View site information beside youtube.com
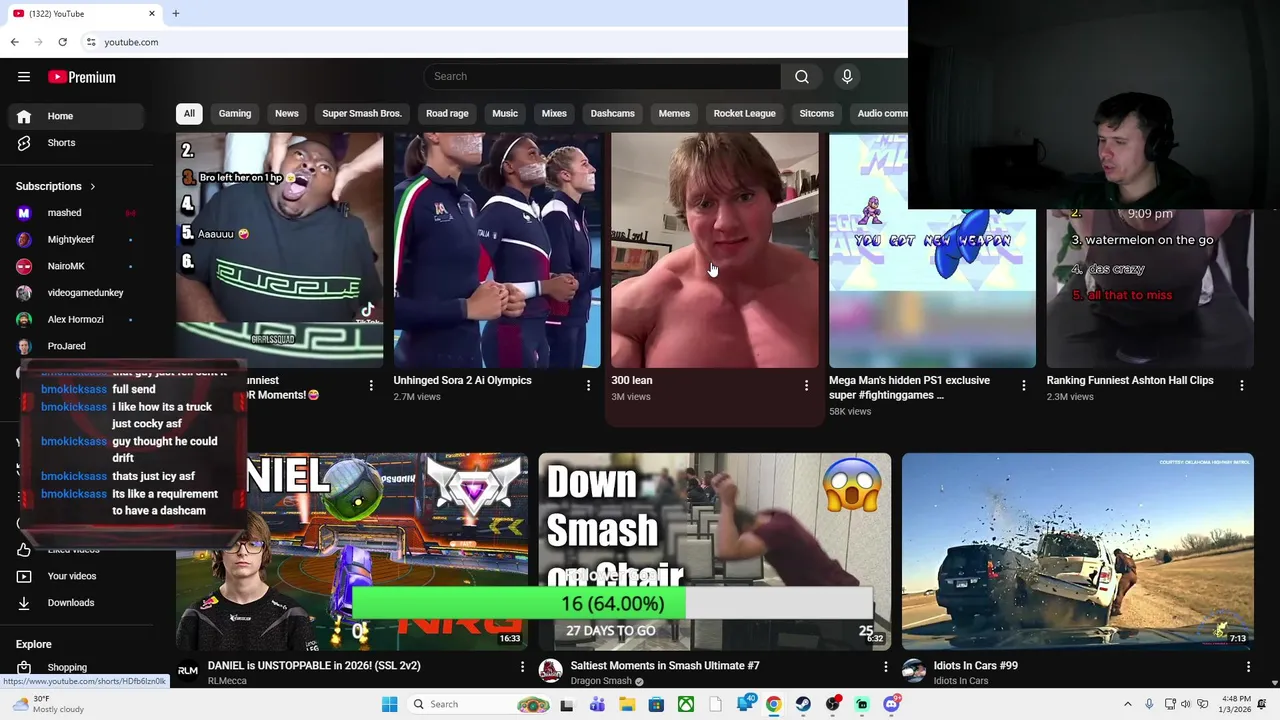The height and width of the screenshot is (720, 1280). (x=91, y=42)
